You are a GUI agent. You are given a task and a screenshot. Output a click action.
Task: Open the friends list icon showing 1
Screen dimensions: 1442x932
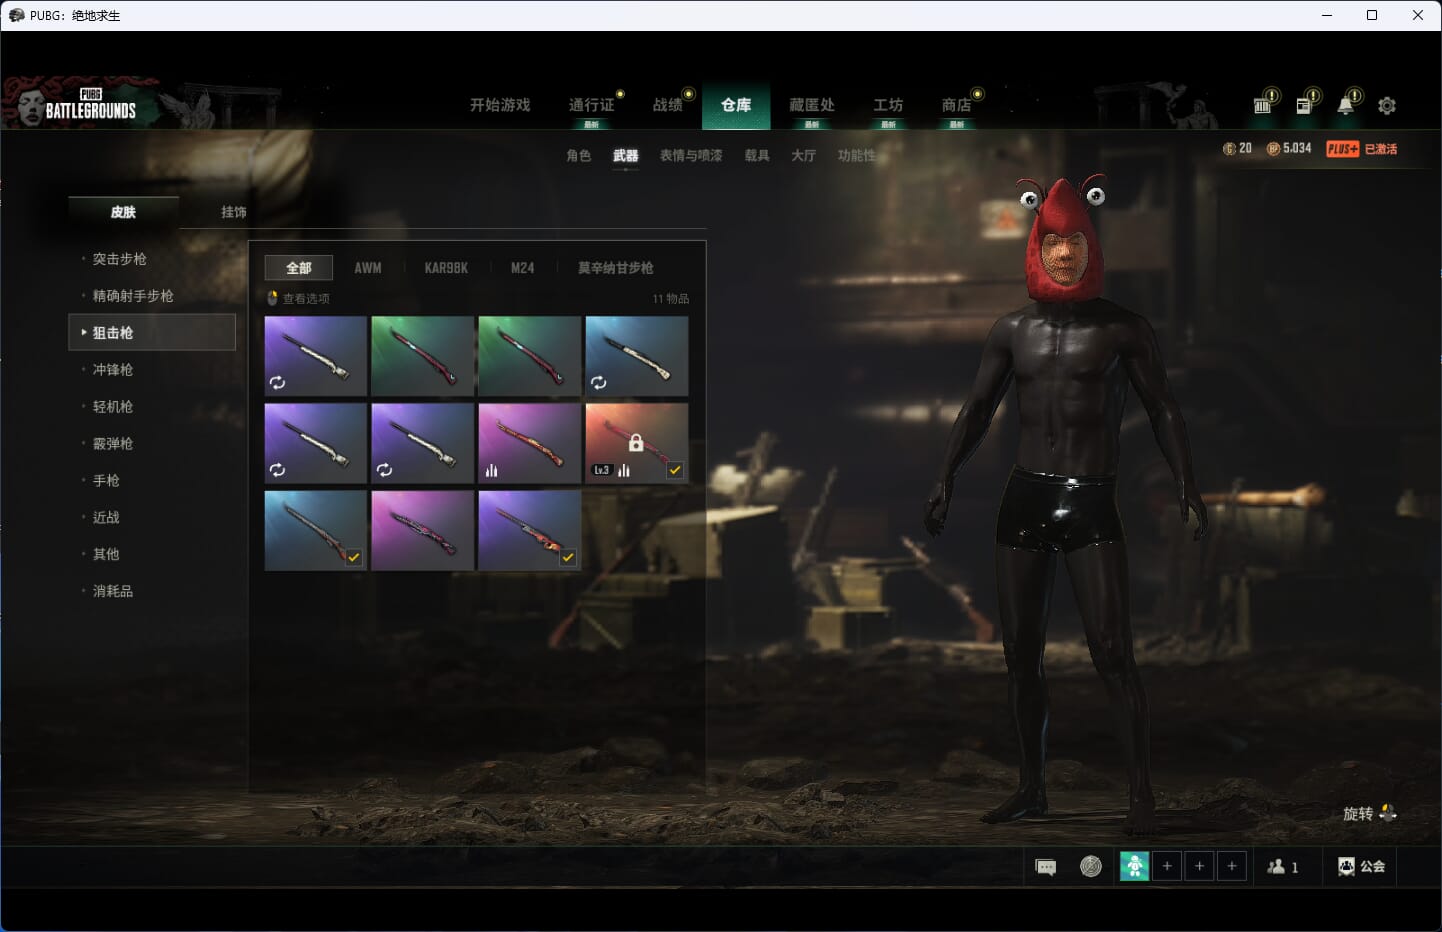pos(1276,867)
